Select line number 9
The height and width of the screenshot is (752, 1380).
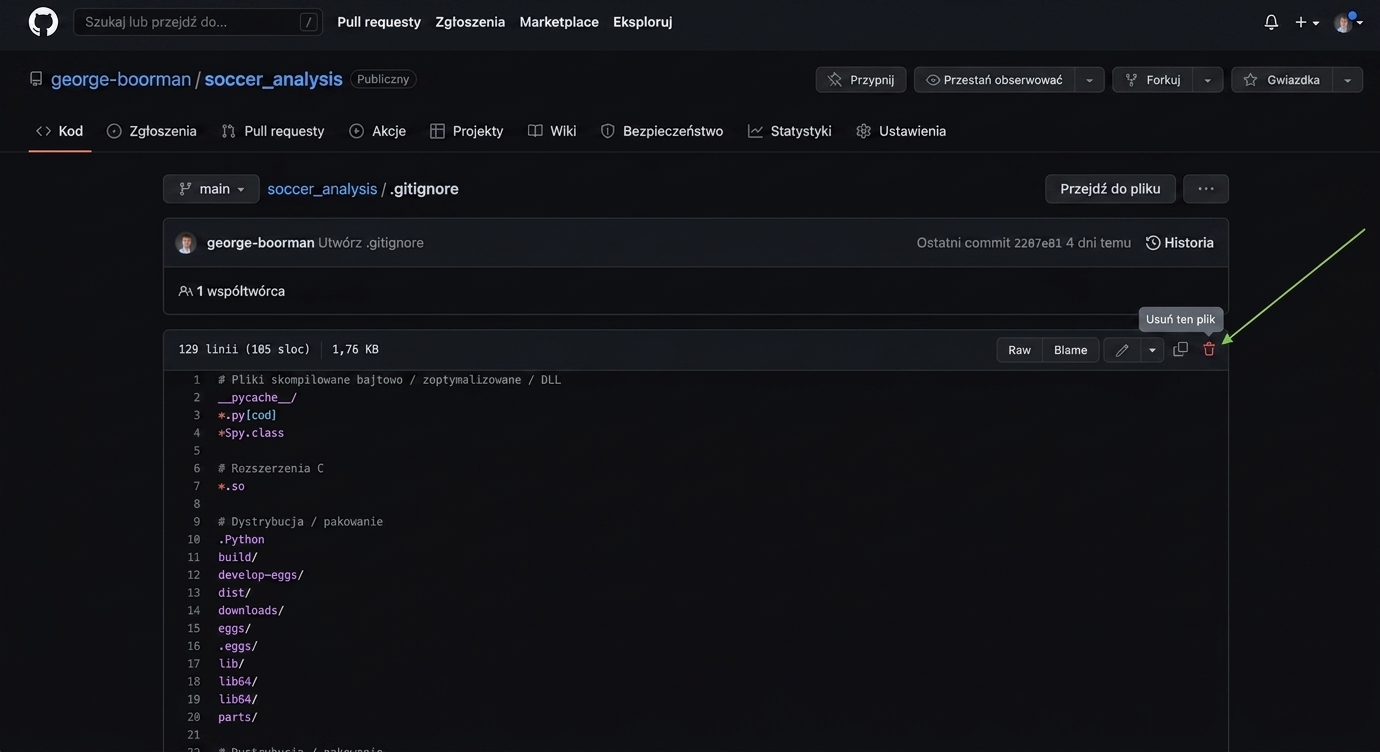point(197,522)
